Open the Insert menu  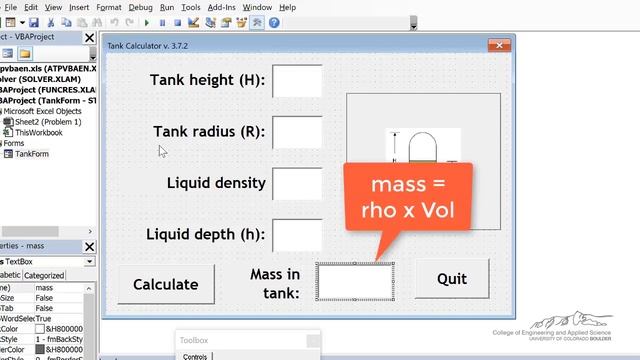[x=79, y=7]
